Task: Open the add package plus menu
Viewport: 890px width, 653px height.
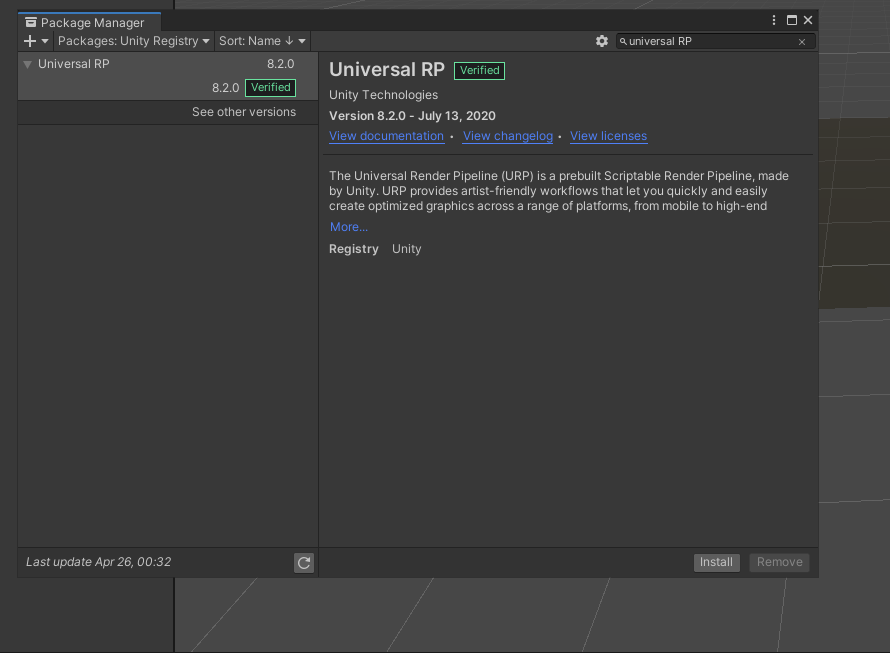Action: 36,41
